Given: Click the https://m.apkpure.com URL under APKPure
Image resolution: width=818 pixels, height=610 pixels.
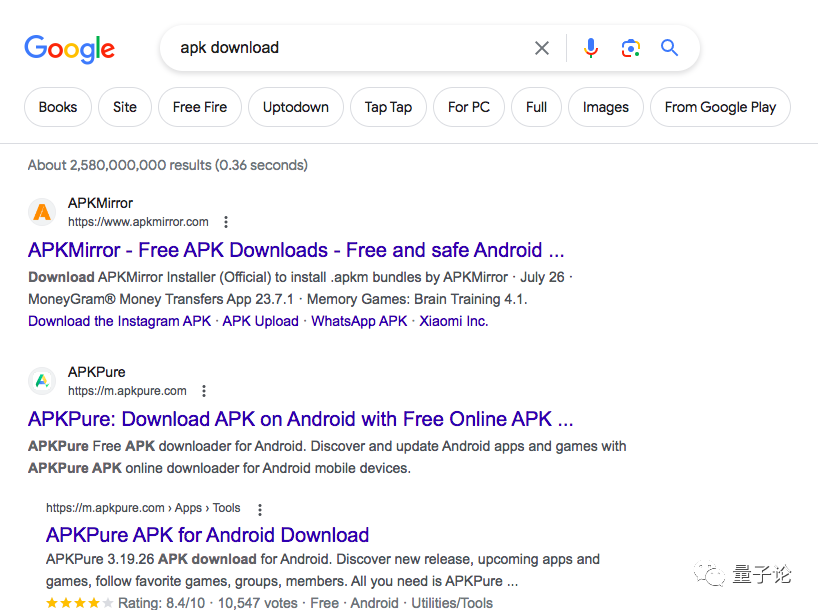Looking at the screenshot, I should pyautogui.click(x=127, y=391).
